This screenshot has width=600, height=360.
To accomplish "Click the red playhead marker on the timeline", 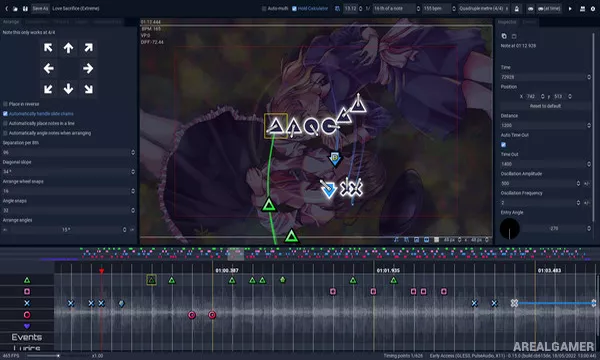I will coord(101,271).
